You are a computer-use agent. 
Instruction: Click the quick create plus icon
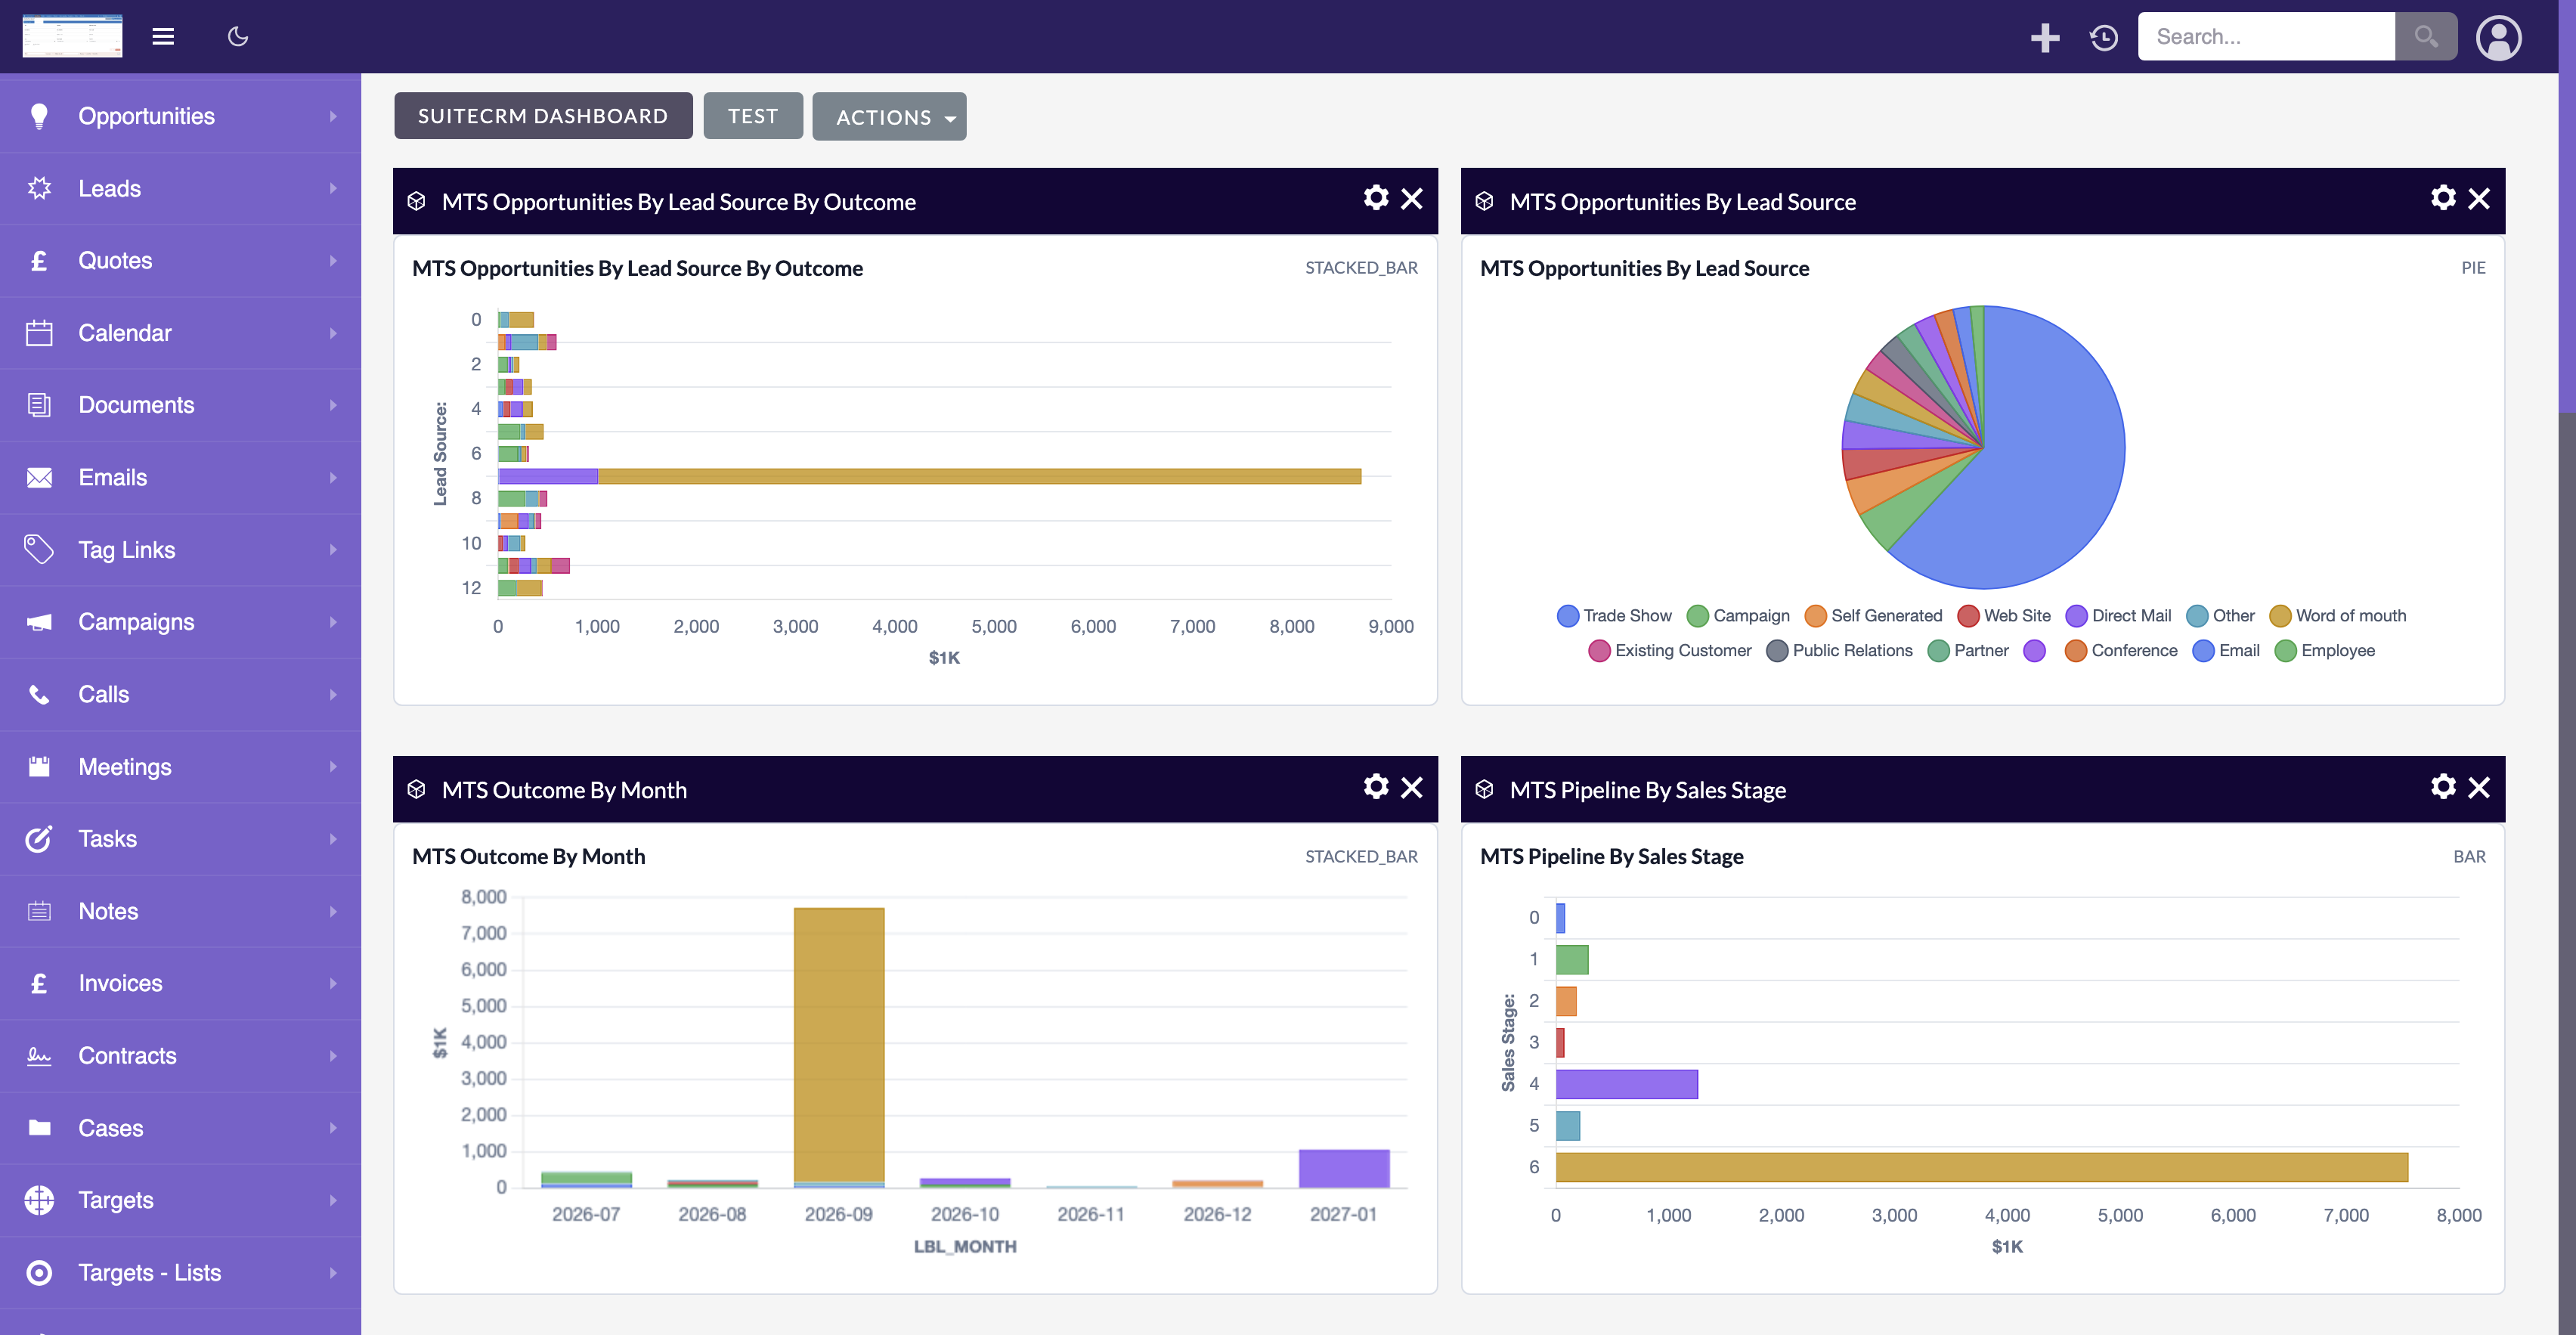pos(2045,37)
